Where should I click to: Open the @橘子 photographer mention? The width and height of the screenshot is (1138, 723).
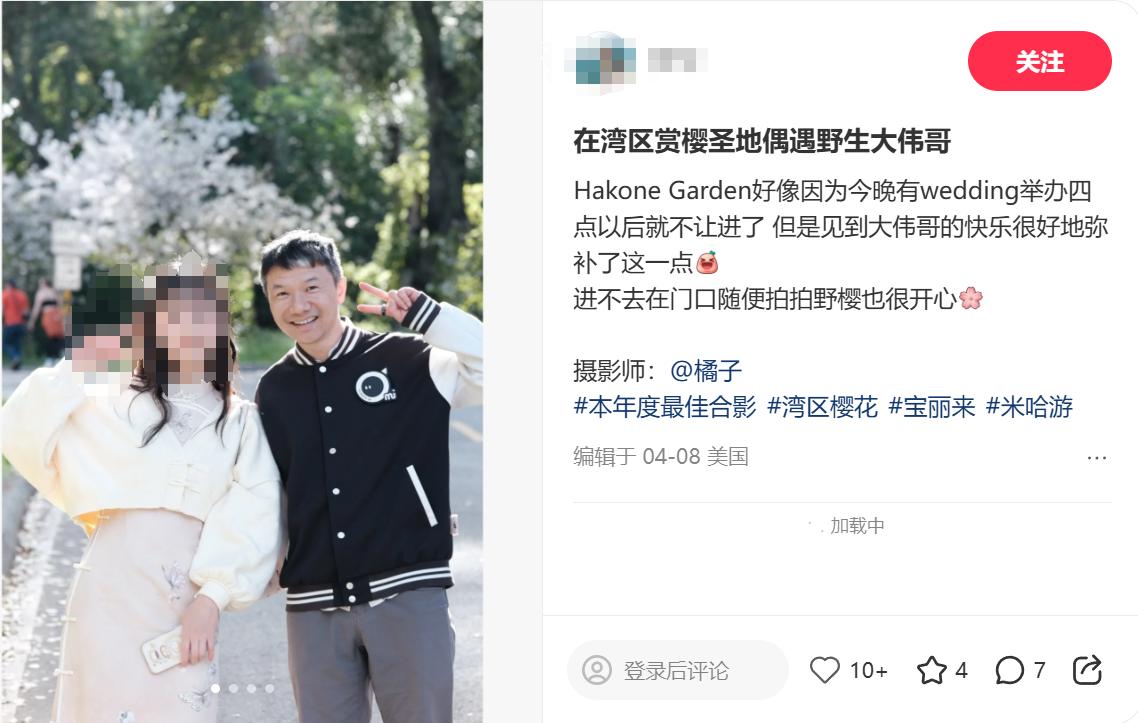coord(705,371)
